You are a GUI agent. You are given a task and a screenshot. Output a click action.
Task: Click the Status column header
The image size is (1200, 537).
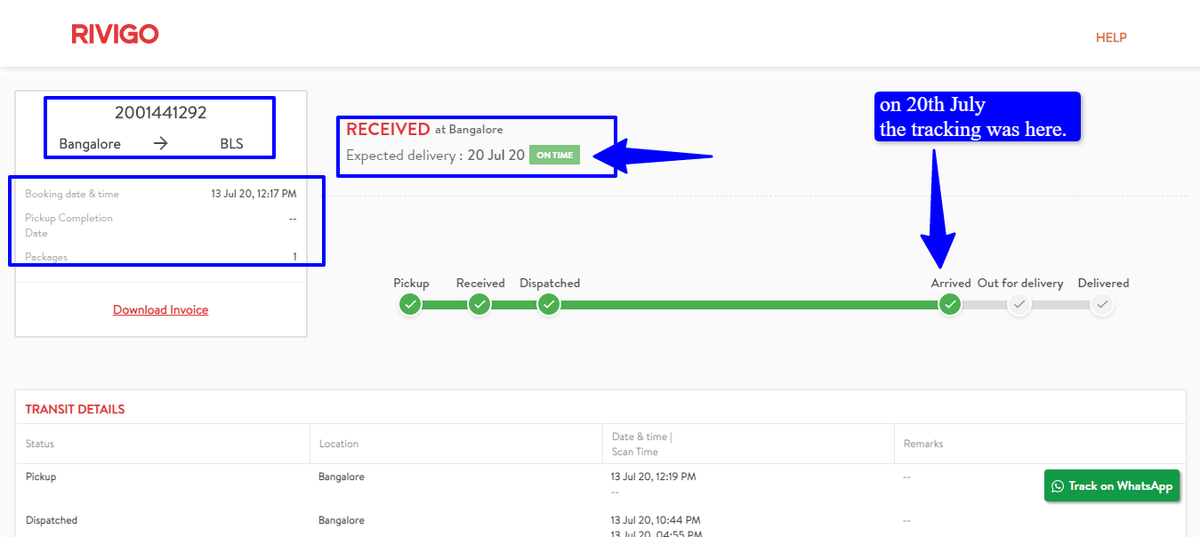click(x=40, y=443)
